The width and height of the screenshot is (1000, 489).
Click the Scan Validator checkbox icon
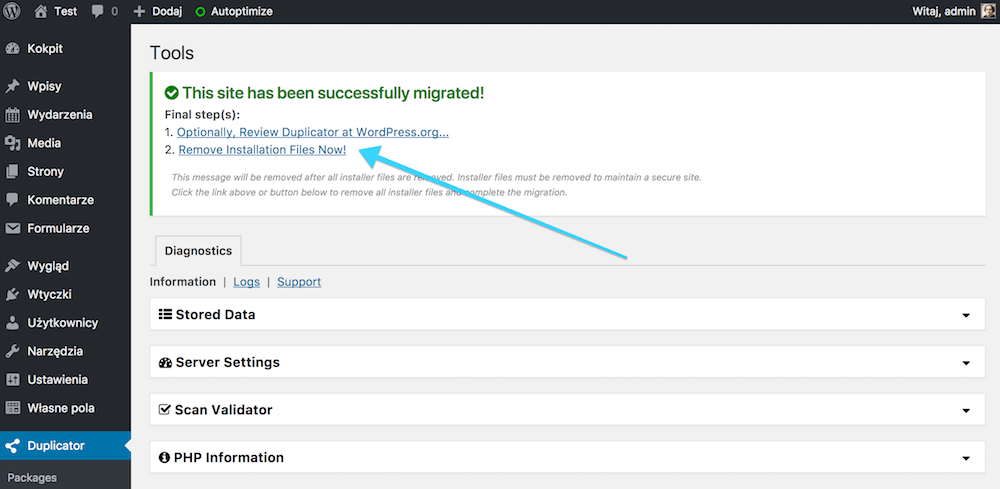click(x=165, y=410)
